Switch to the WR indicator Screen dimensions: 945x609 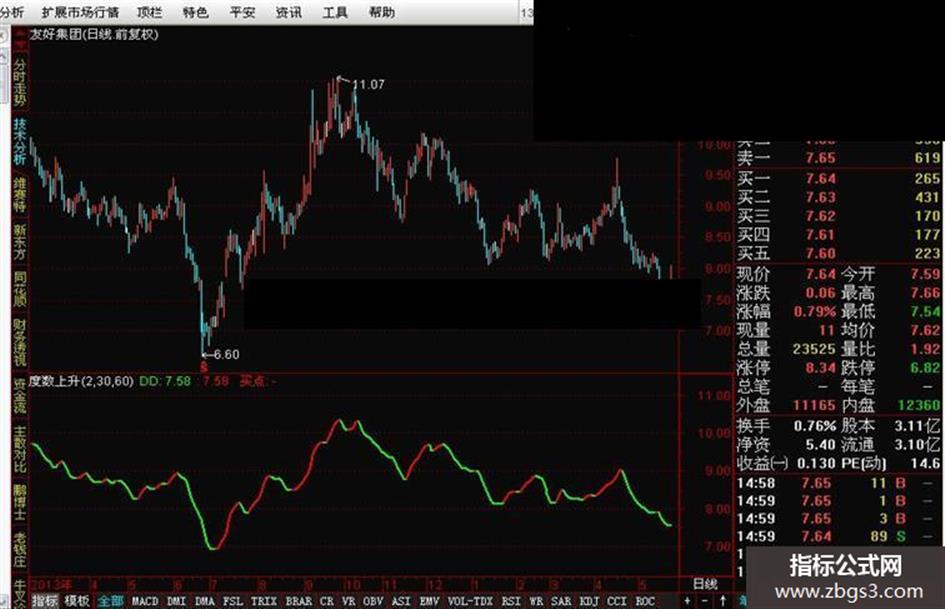tap(536, 601)
